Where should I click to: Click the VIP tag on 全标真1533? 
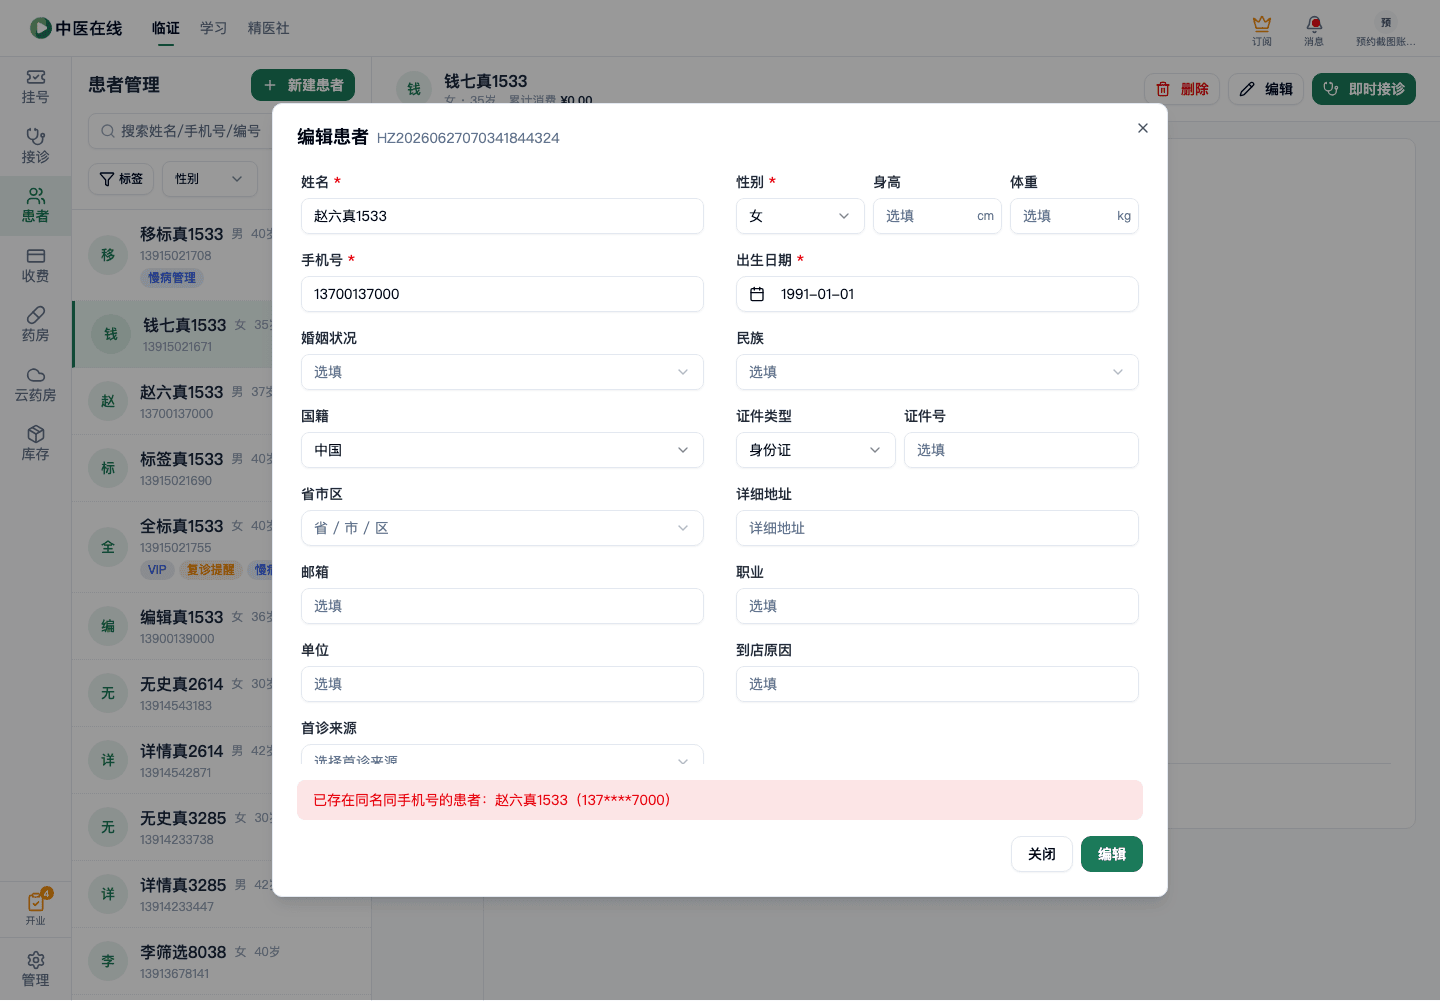[157, 570]
